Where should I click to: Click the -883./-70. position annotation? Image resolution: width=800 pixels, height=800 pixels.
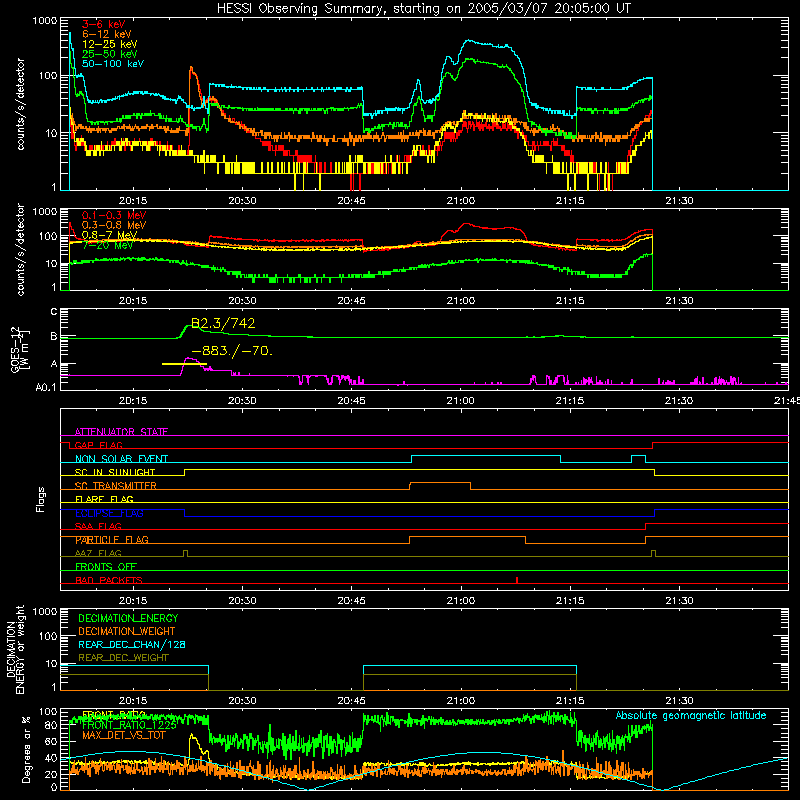coord(232,351)
